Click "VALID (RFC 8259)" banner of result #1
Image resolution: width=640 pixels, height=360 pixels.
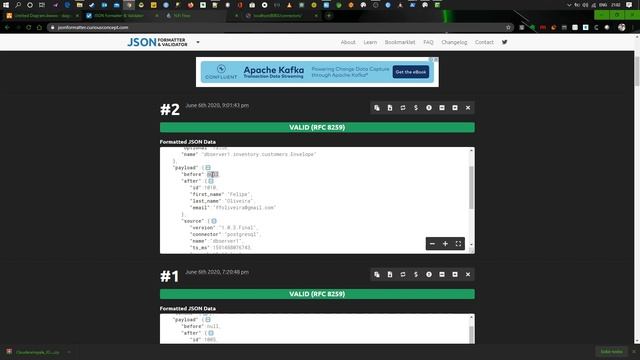pyautogui.click(x=317, y=294)
